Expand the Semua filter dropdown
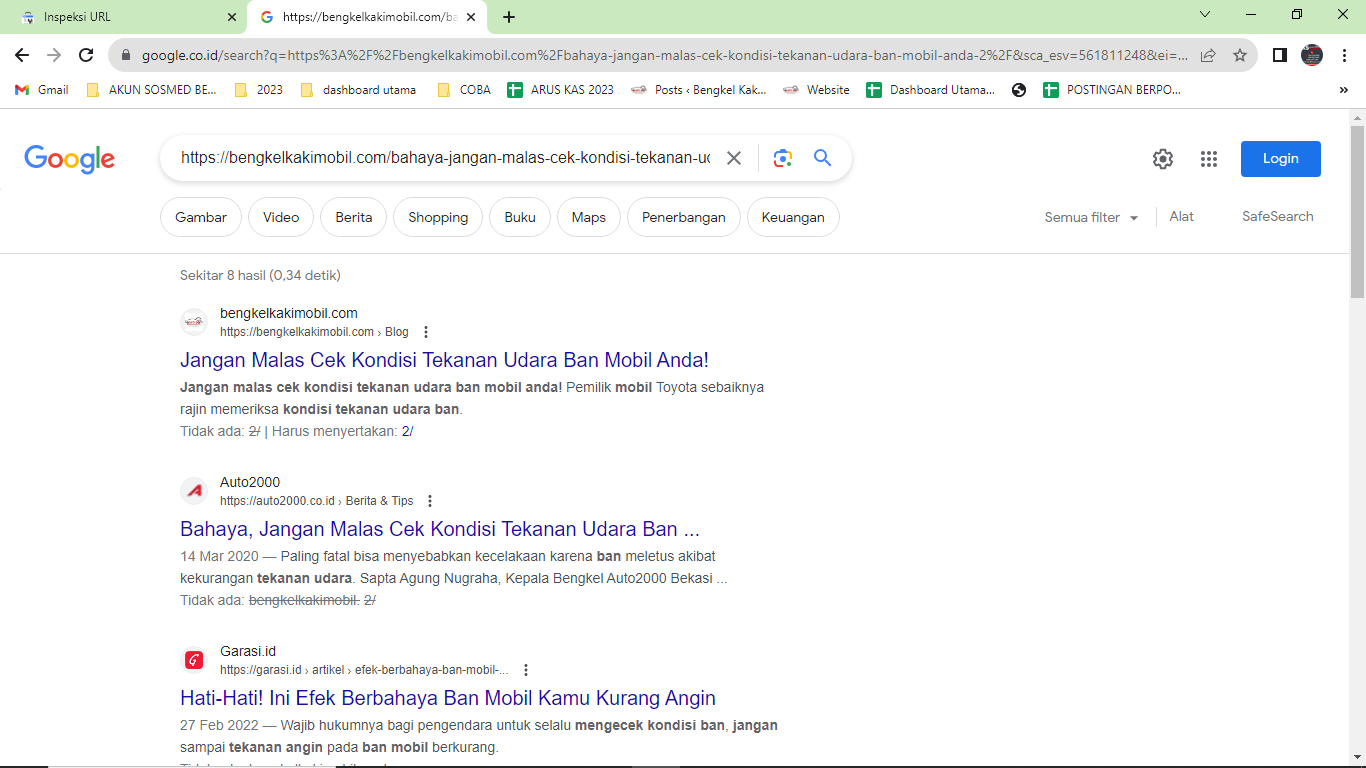Viewport: 1366px width, 768px height. [x=1091, y=217]
